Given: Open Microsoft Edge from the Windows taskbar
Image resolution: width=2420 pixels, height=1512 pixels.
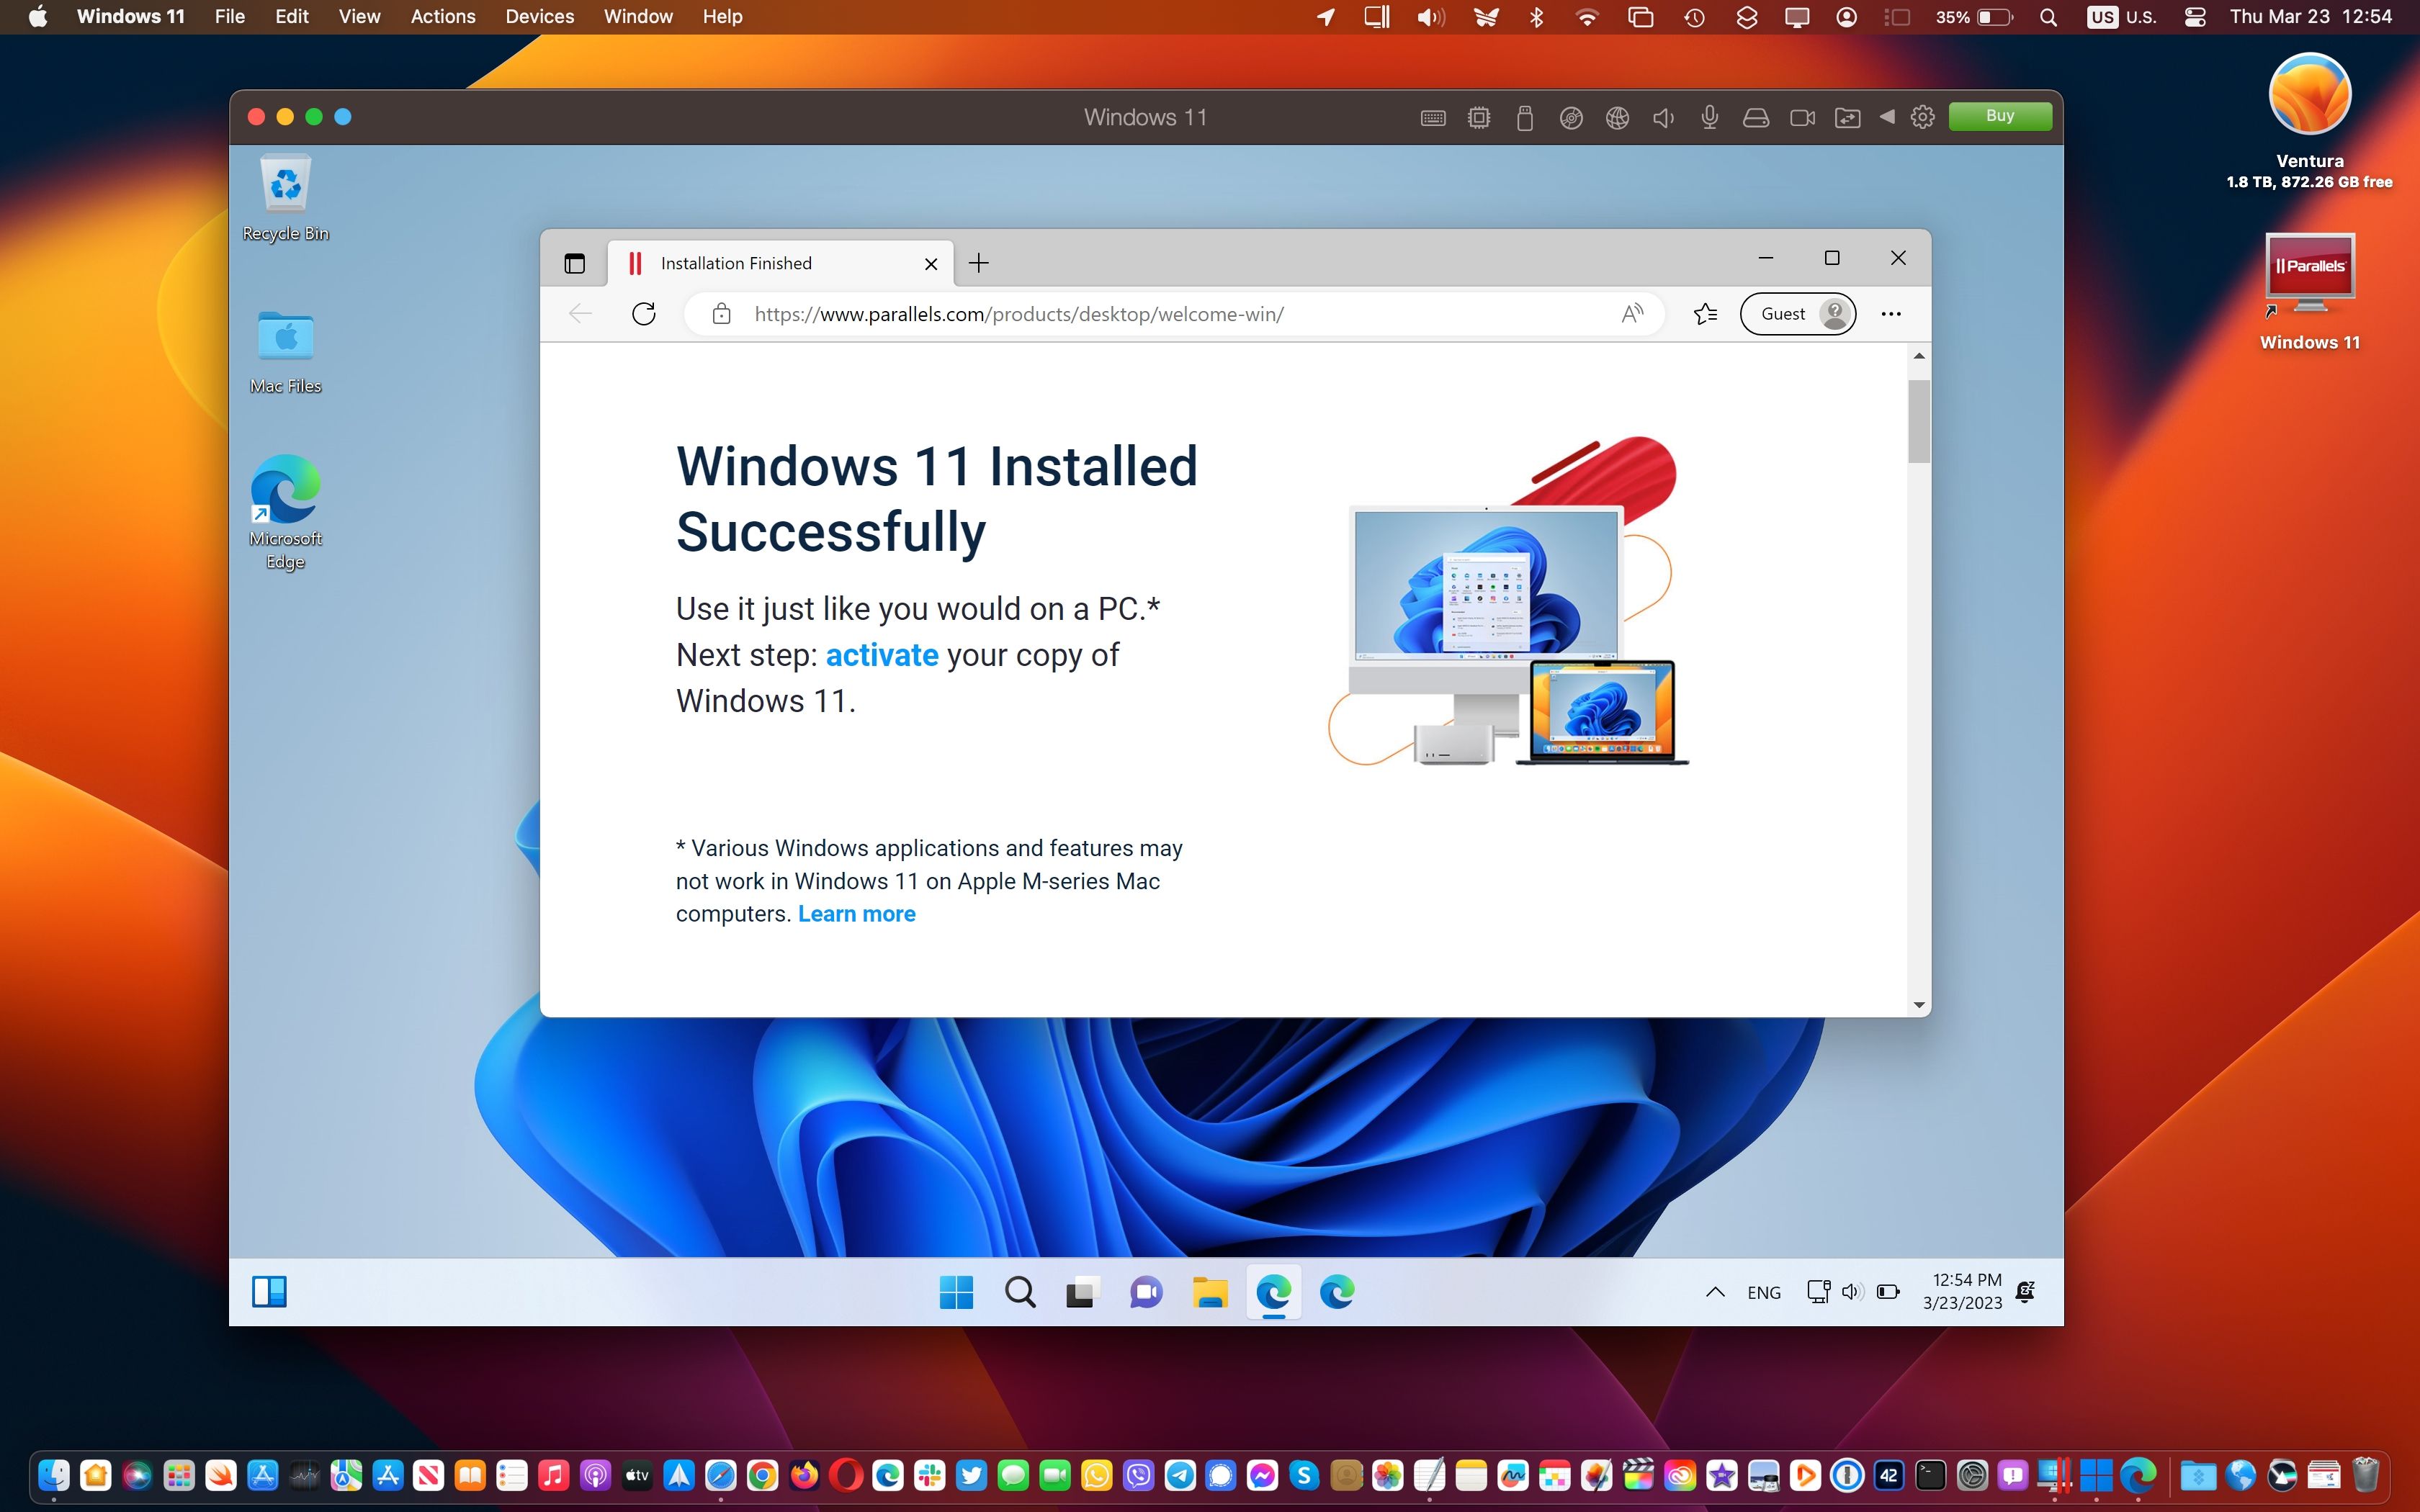Looking at the screenshot, I should 1274,1292.
